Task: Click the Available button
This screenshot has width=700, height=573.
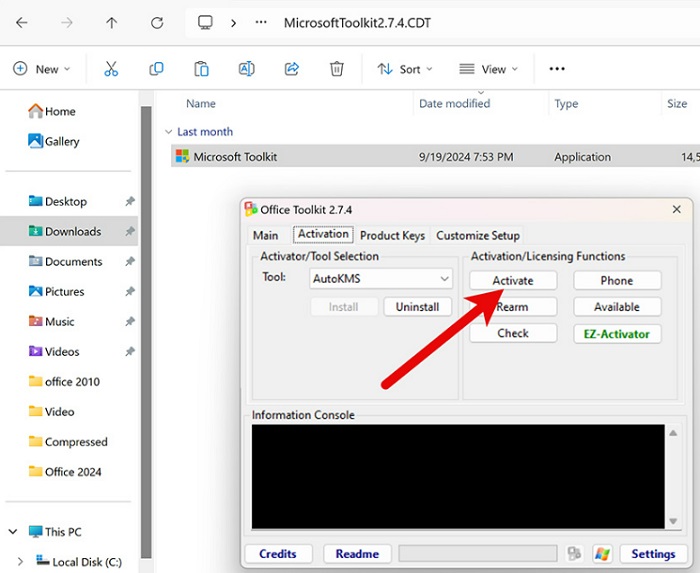Action: [617, 307]
